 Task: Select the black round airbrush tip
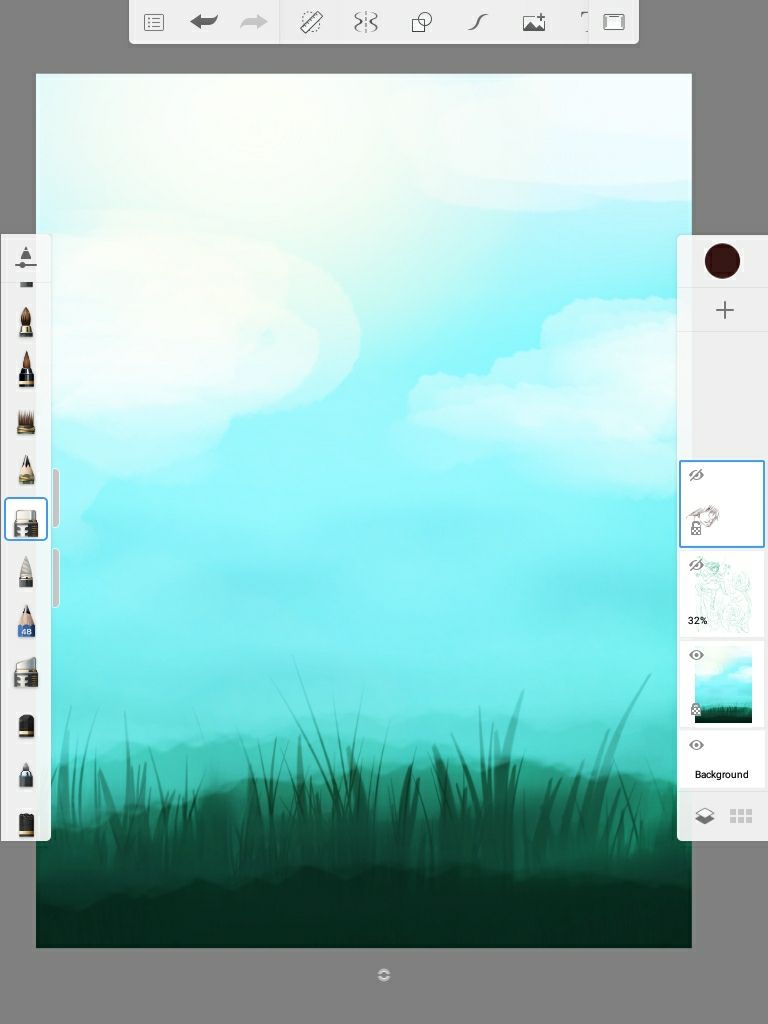(x=26, y=726)
